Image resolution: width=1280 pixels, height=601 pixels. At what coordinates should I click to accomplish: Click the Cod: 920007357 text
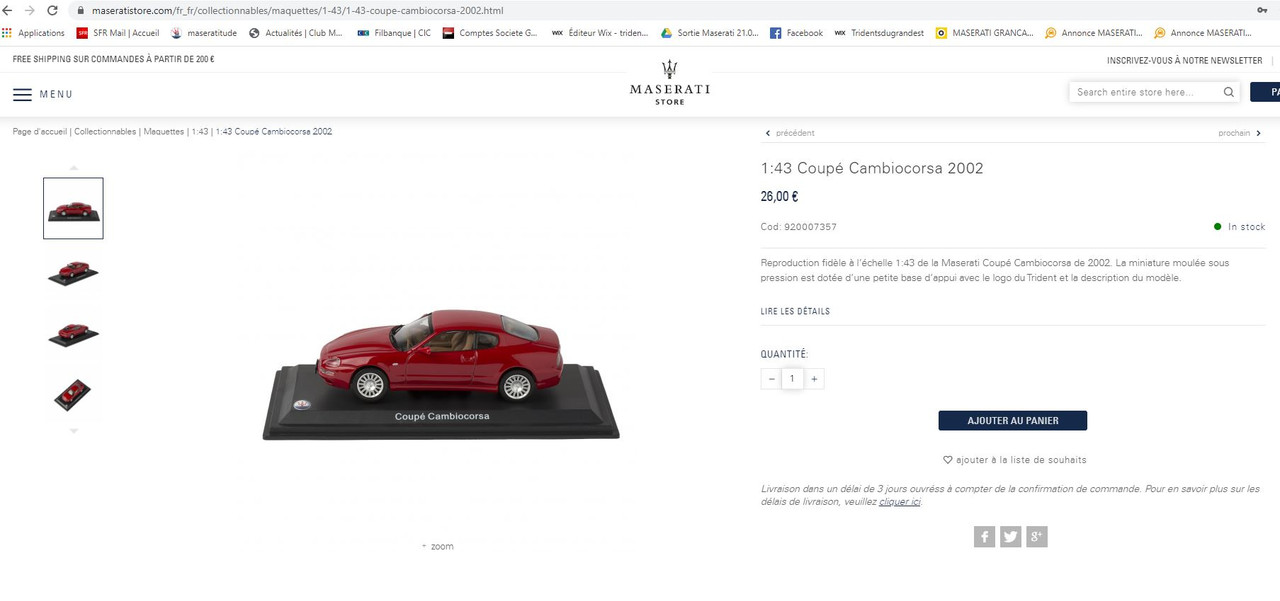pos(798,227)
